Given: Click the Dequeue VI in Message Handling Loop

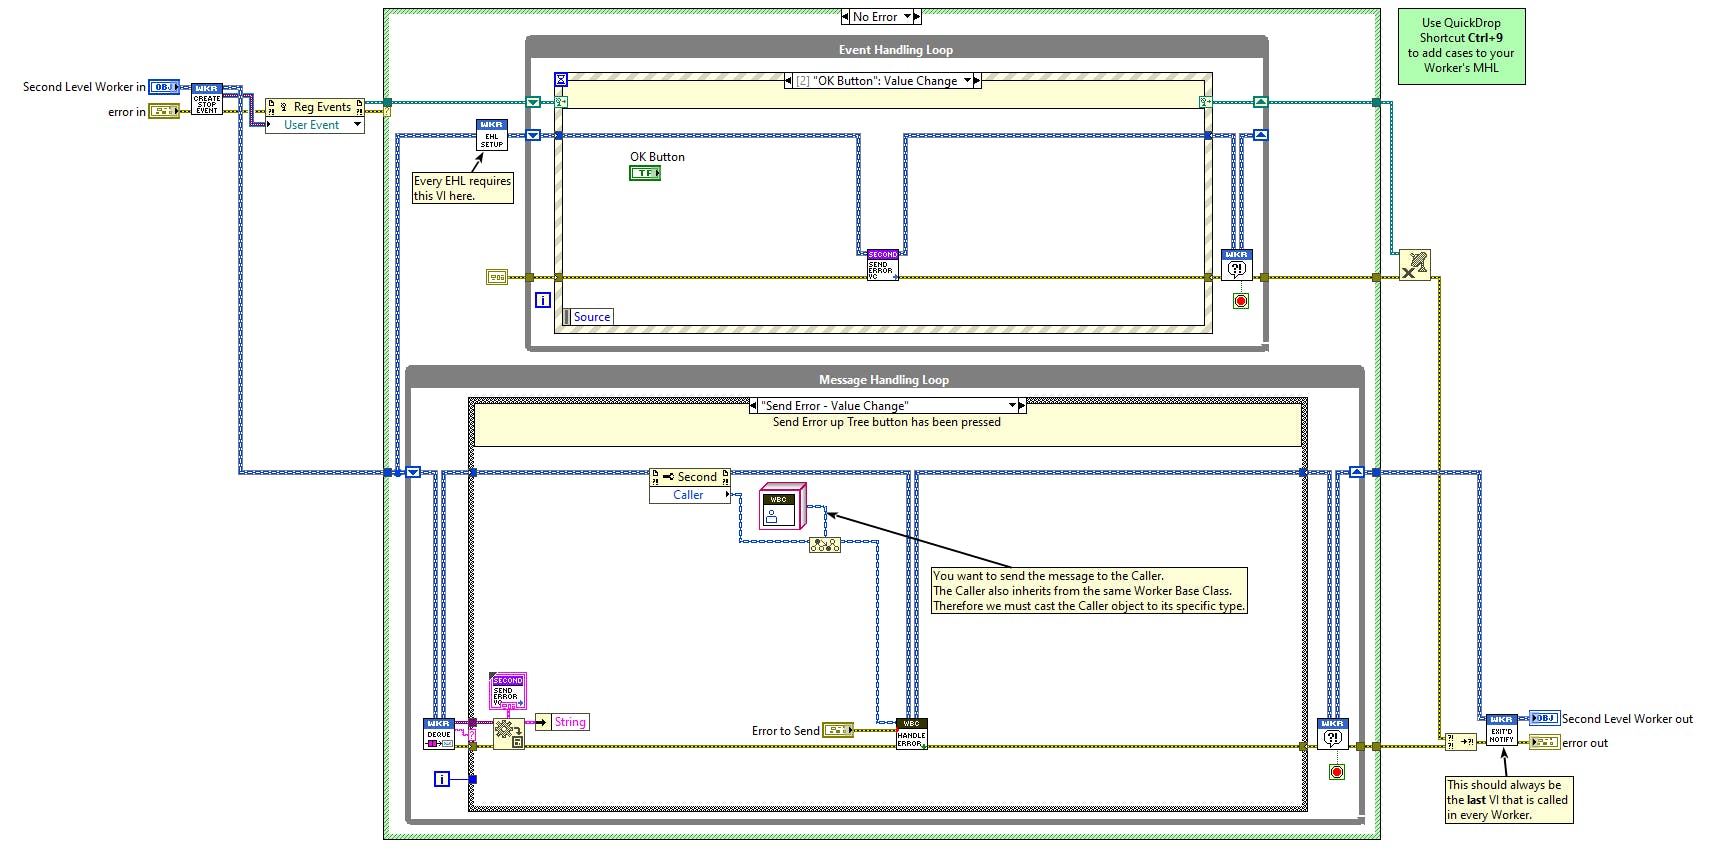Looking at the screenshot, I should [x=439, y=734].
